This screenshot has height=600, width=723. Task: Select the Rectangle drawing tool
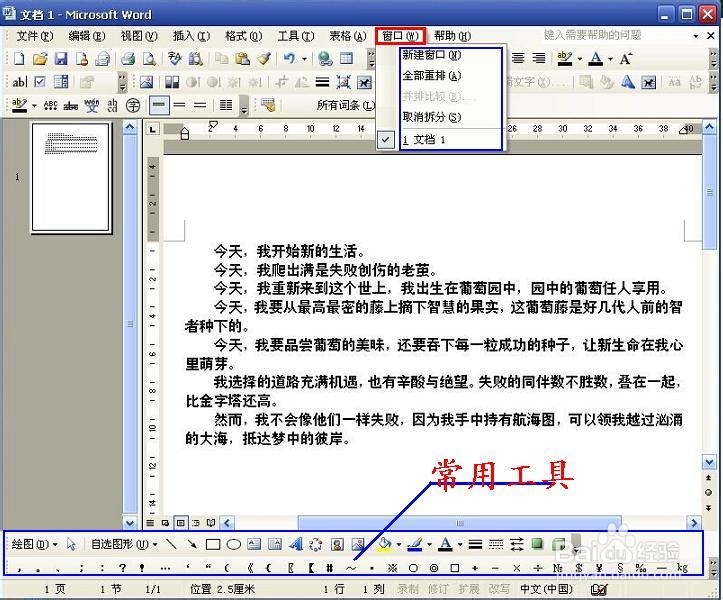[x=213, y=545]
